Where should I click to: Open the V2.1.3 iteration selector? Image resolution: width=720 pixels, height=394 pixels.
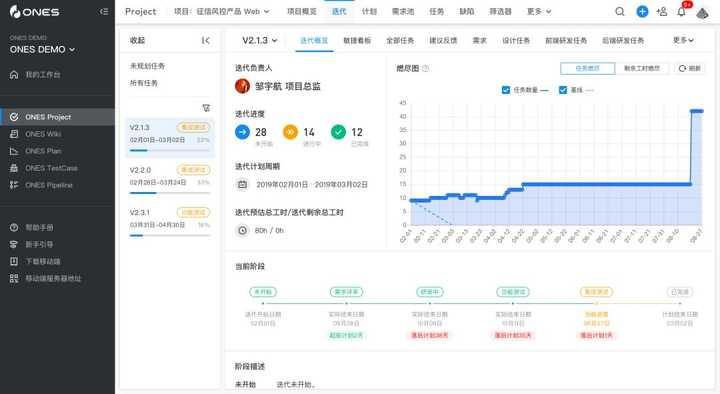(260, 40)
